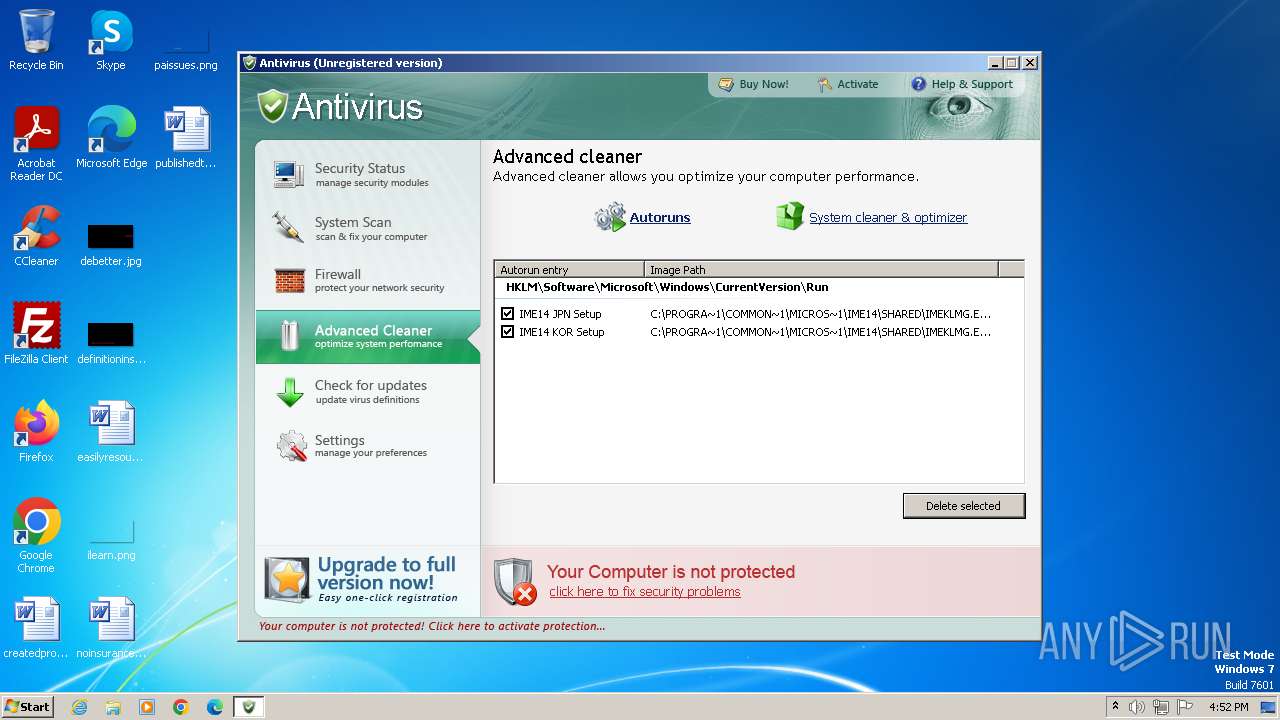Open Recycle Bin on the desktop
This screenshot has height=720, width=1280.
36,41
